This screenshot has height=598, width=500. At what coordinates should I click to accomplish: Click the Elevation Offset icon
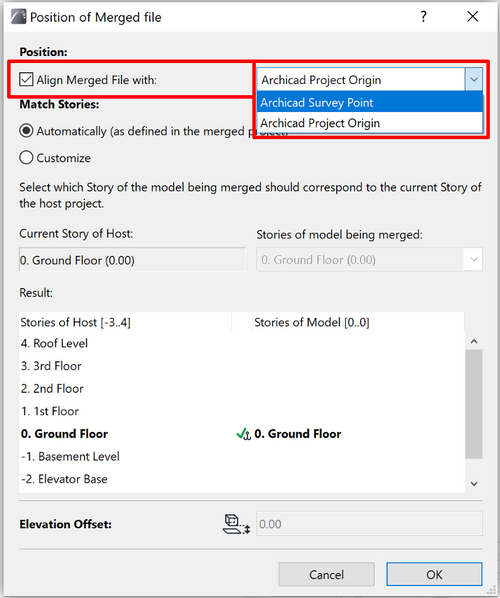(x=236, y=524)
